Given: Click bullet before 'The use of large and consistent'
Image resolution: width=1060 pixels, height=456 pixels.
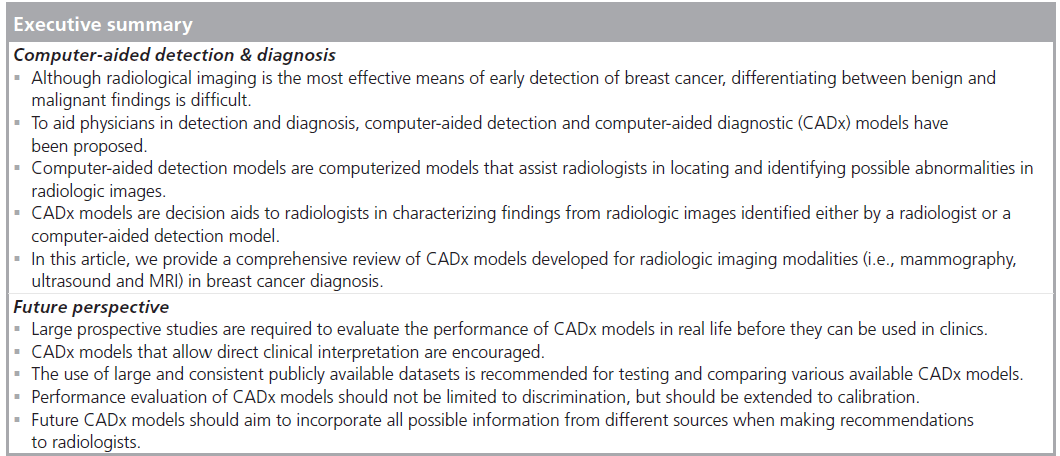Looking at the screenshot, I should click(17, 376).
